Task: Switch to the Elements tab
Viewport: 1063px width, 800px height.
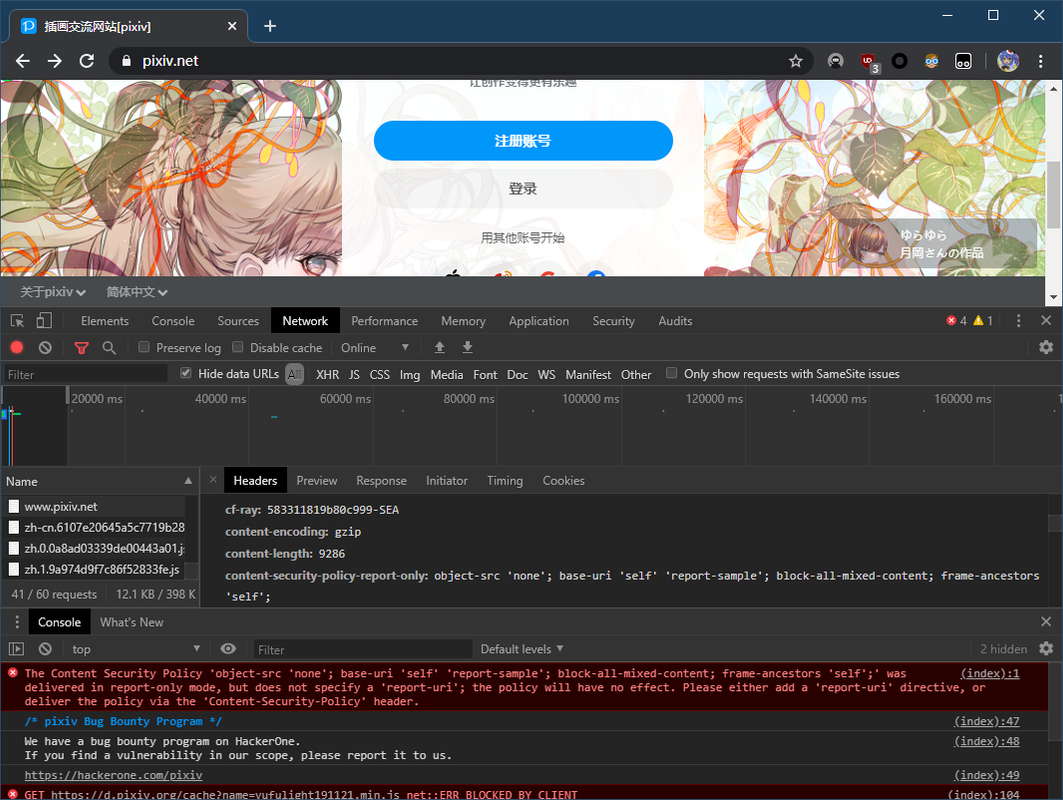Action: pyautogui.click(x=104, y=321)
